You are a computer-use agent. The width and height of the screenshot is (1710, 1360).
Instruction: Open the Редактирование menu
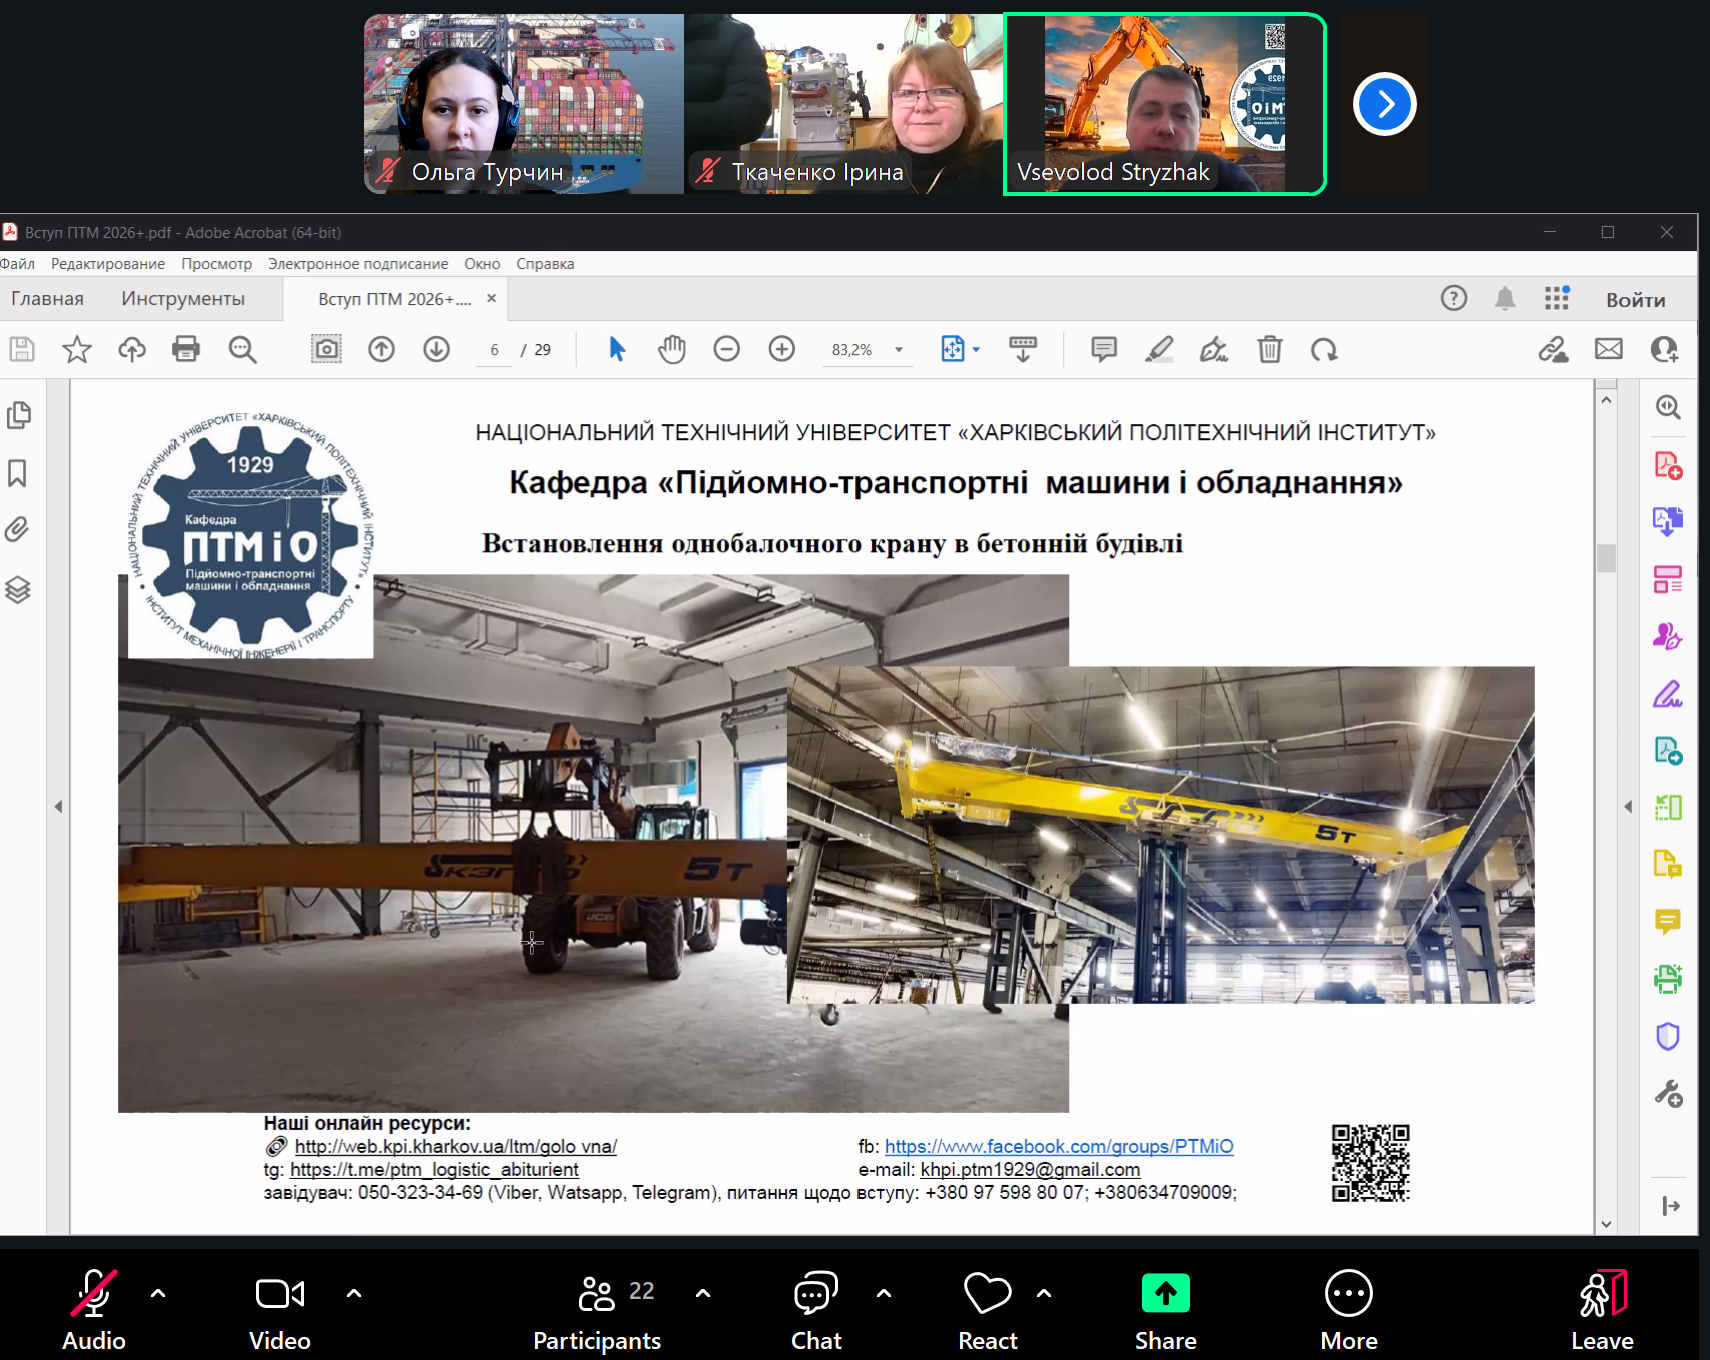click(108, 264)
